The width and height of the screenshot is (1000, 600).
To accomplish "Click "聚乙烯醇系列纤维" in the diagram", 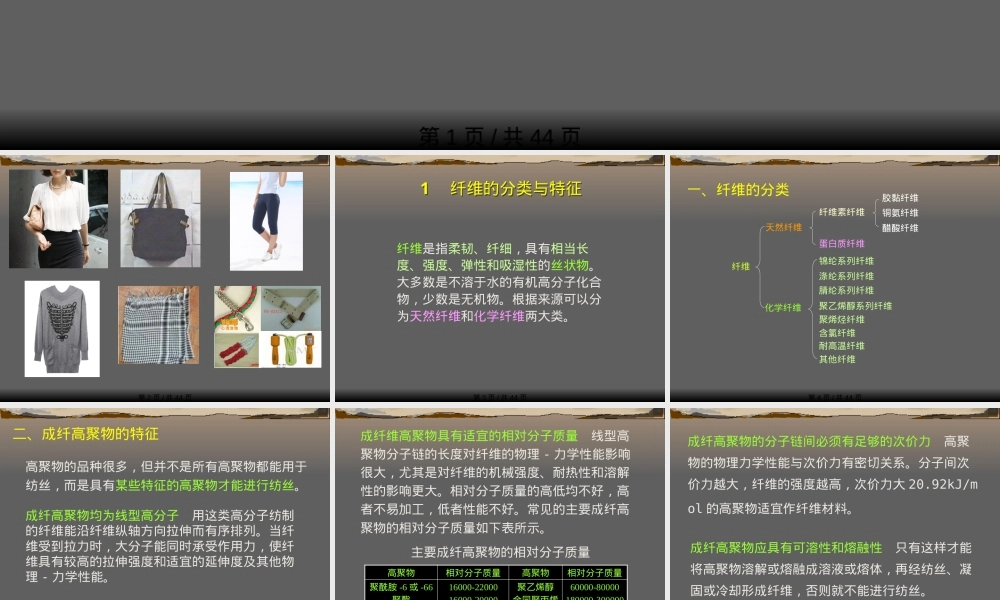I will tap(855, 306).
